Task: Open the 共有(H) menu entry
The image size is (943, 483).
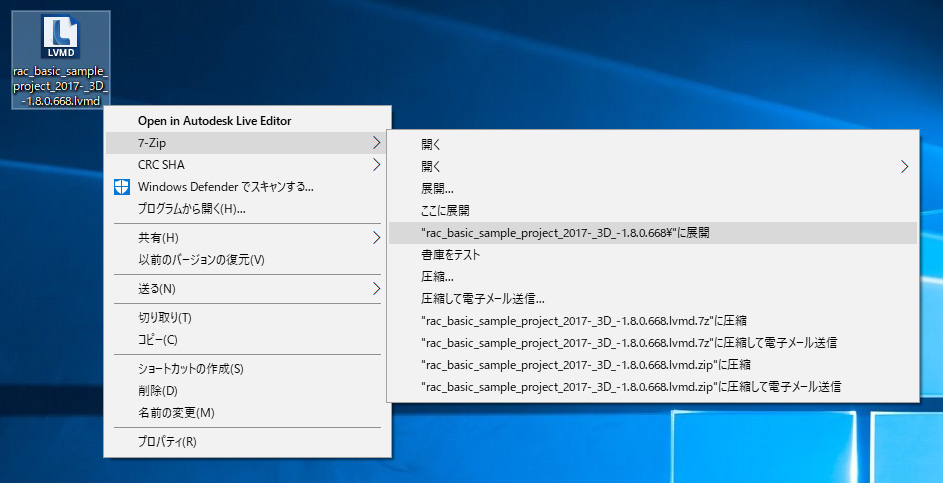Action: (247, 238)
